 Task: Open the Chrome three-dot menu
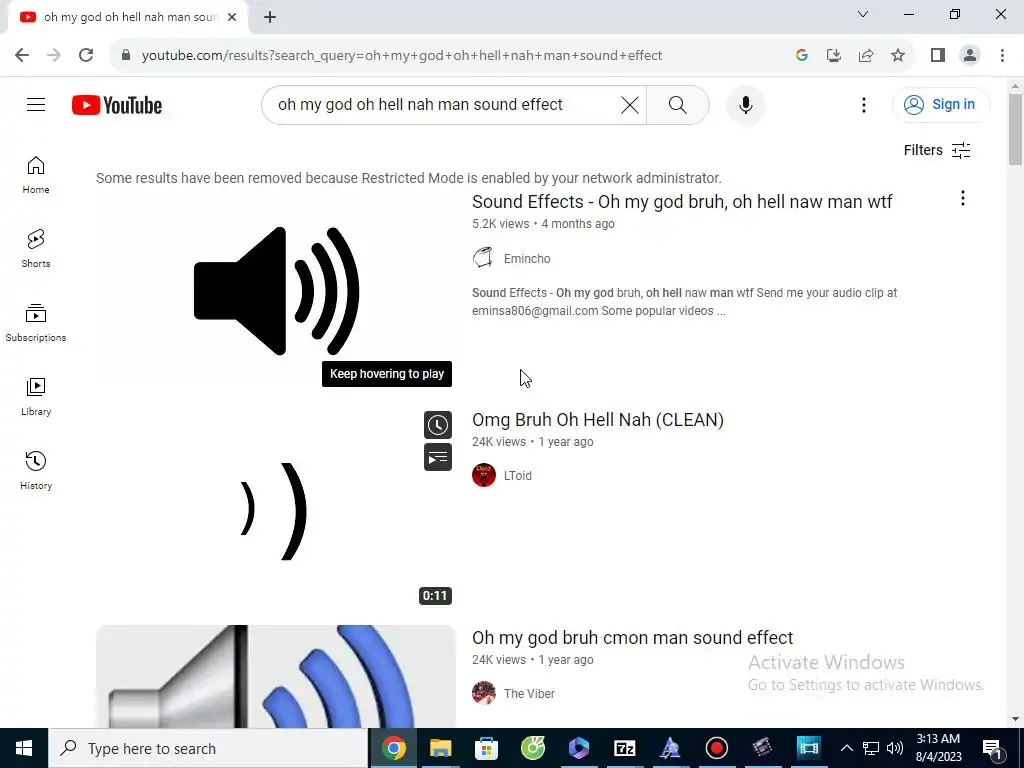click(x=1002, y=56)
